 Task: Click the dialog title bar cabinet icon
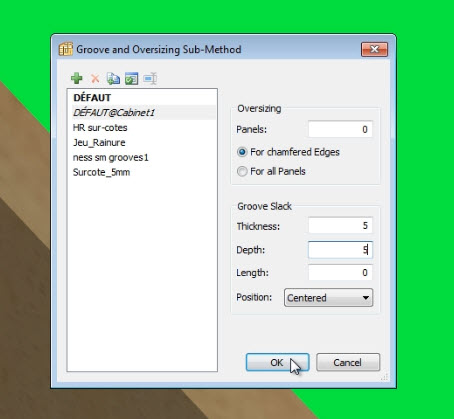click(66, 49)
